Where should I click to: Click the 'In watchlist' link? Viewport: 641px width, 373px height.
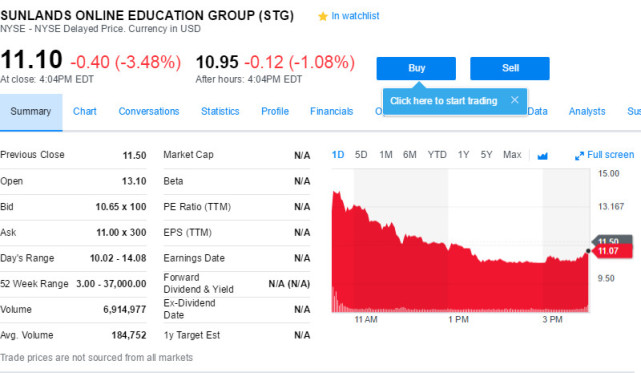[355, 16]
